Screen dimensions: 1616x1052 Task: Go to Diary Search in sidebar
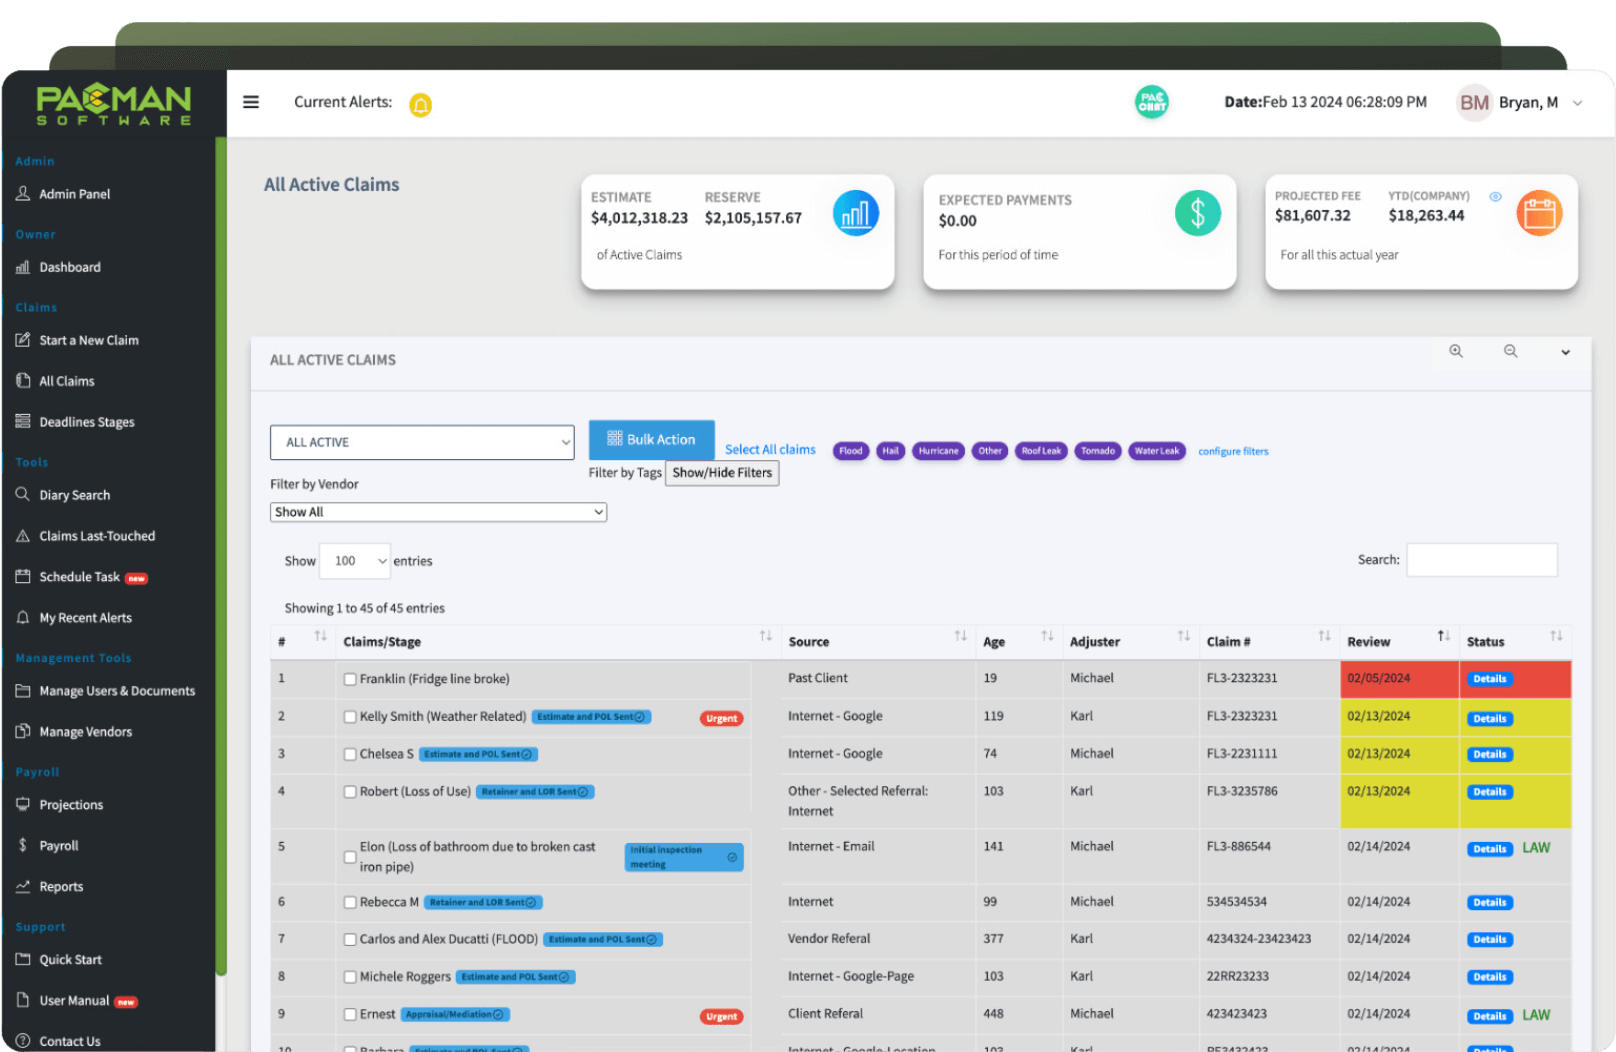coord(74,495)
